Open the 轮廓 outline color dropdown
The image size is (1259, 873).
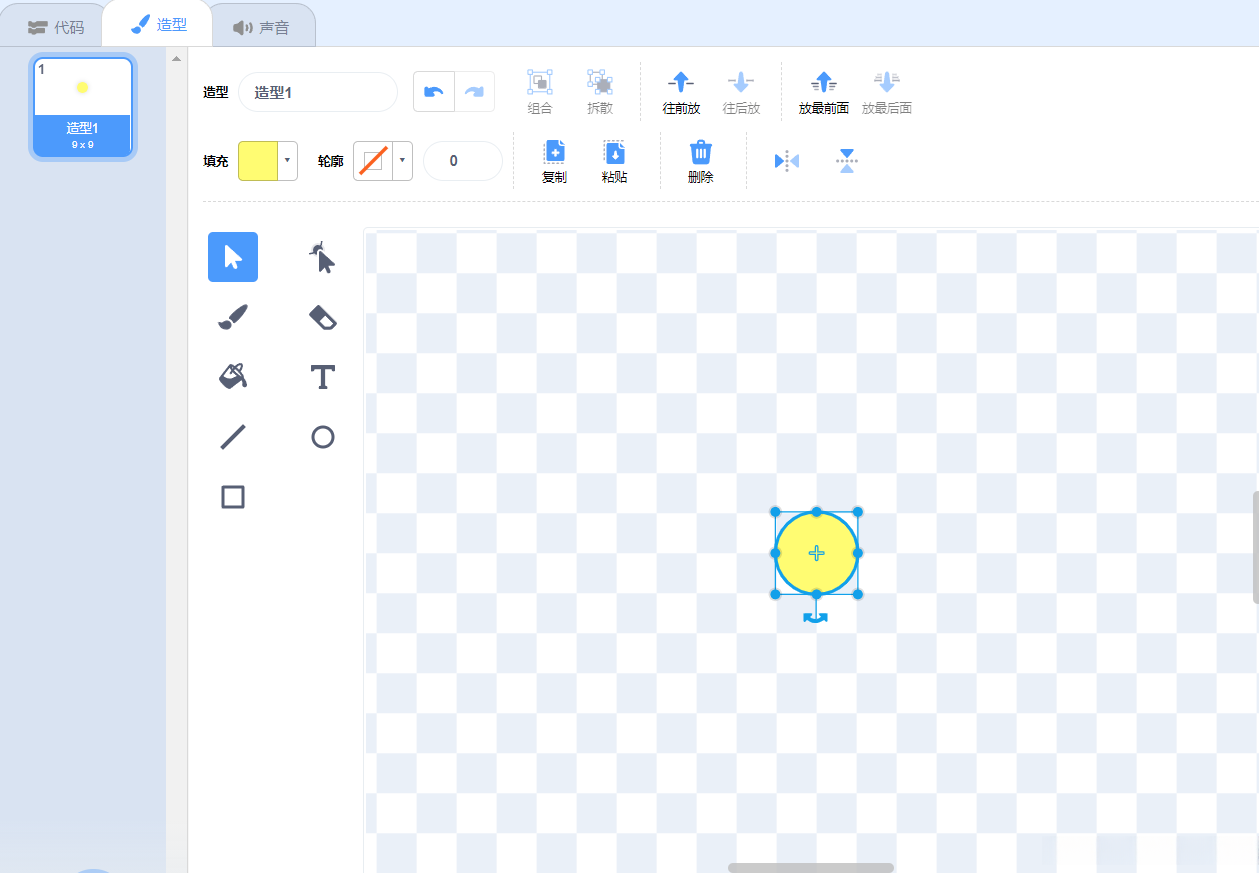403,161
